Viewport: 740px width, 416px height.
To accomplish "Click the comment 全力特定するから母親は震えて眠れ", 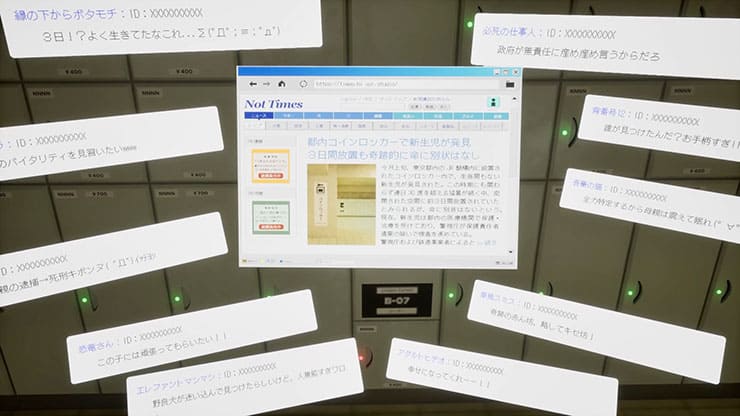I will click(x=650, y=205).
